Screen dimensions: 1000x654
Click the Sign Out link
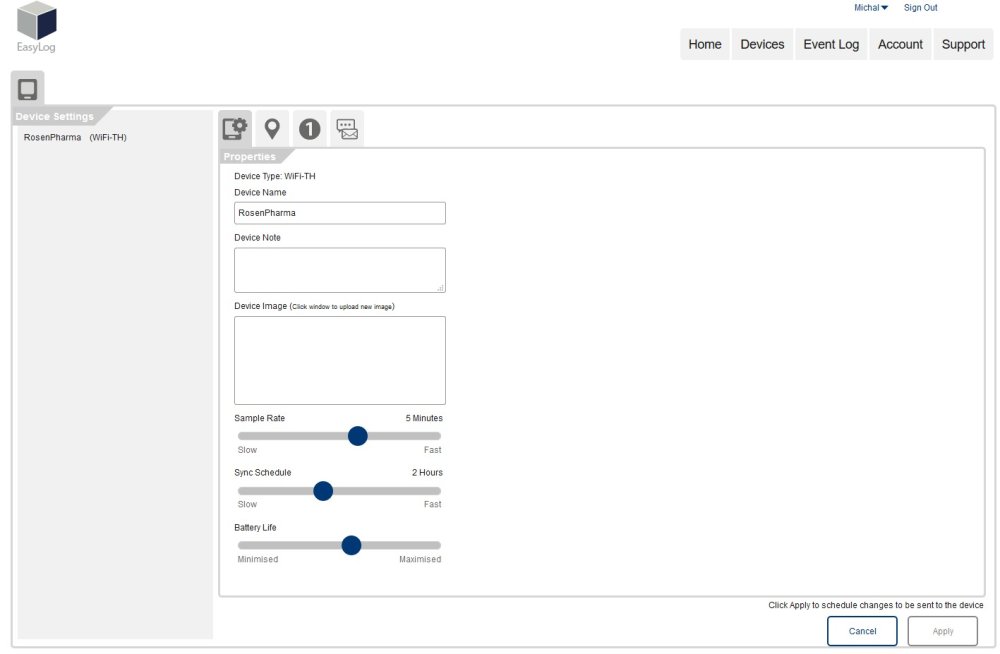(x=920, y=8)
